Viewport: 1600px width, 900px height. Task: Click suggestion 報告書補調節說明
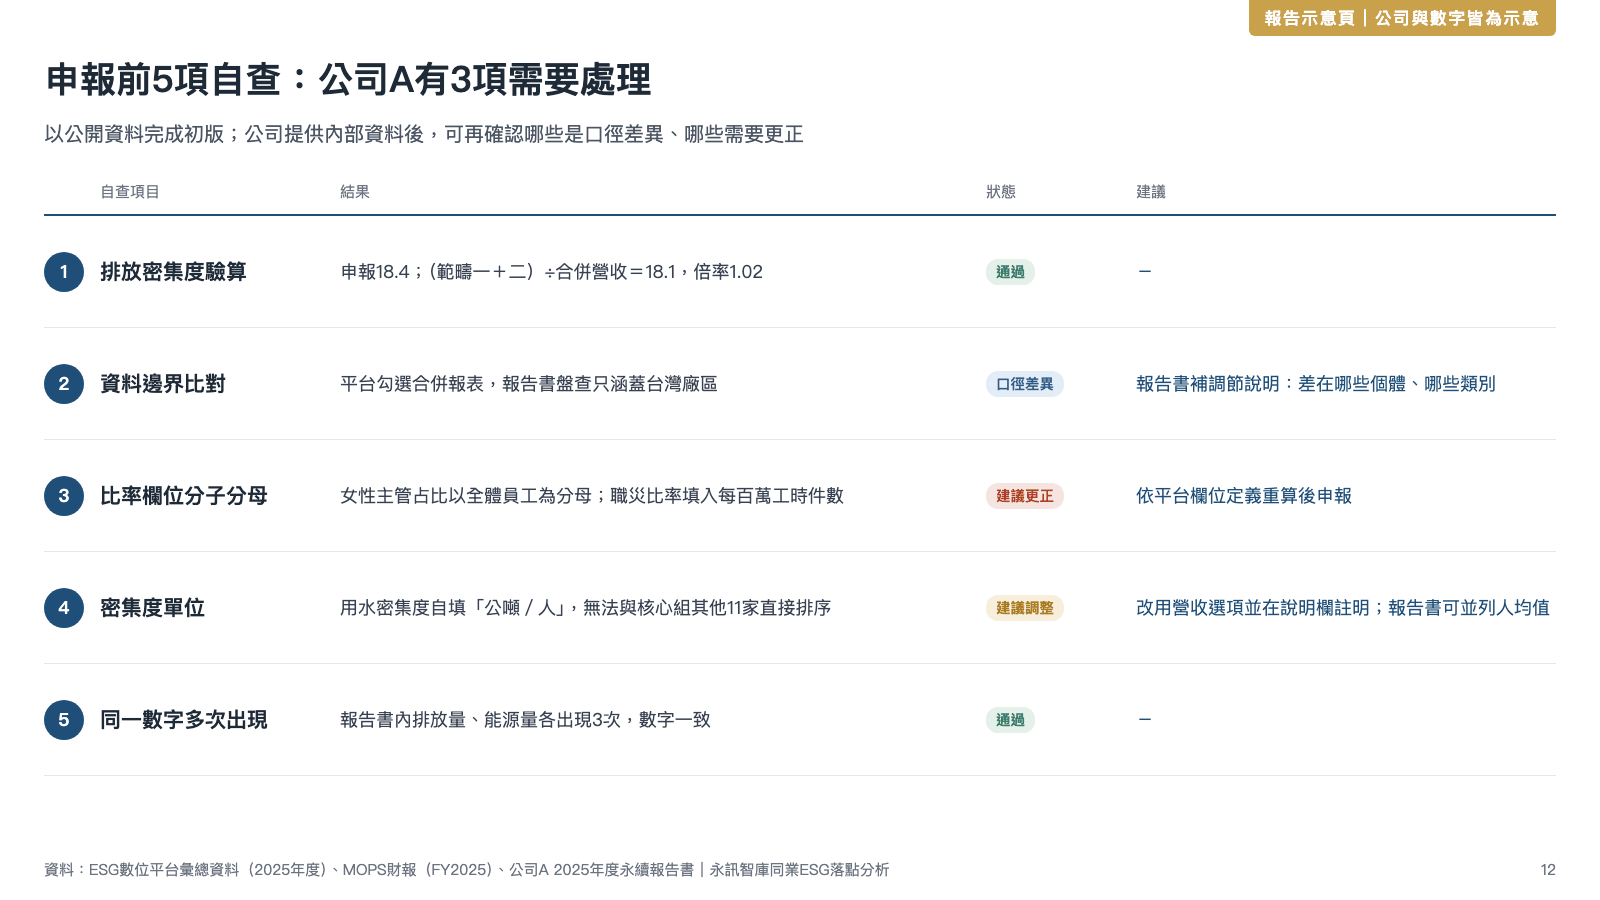[1316, 384]
